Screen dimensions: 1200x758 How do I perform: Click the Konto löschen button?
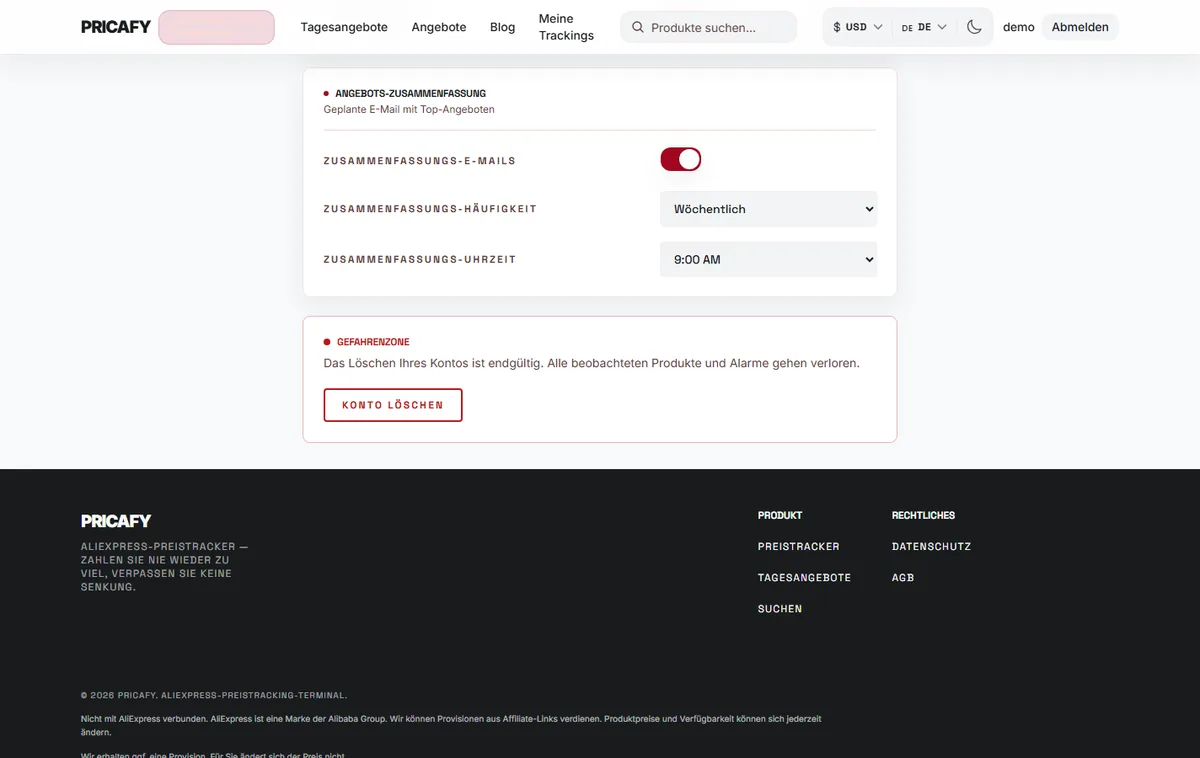393,405
